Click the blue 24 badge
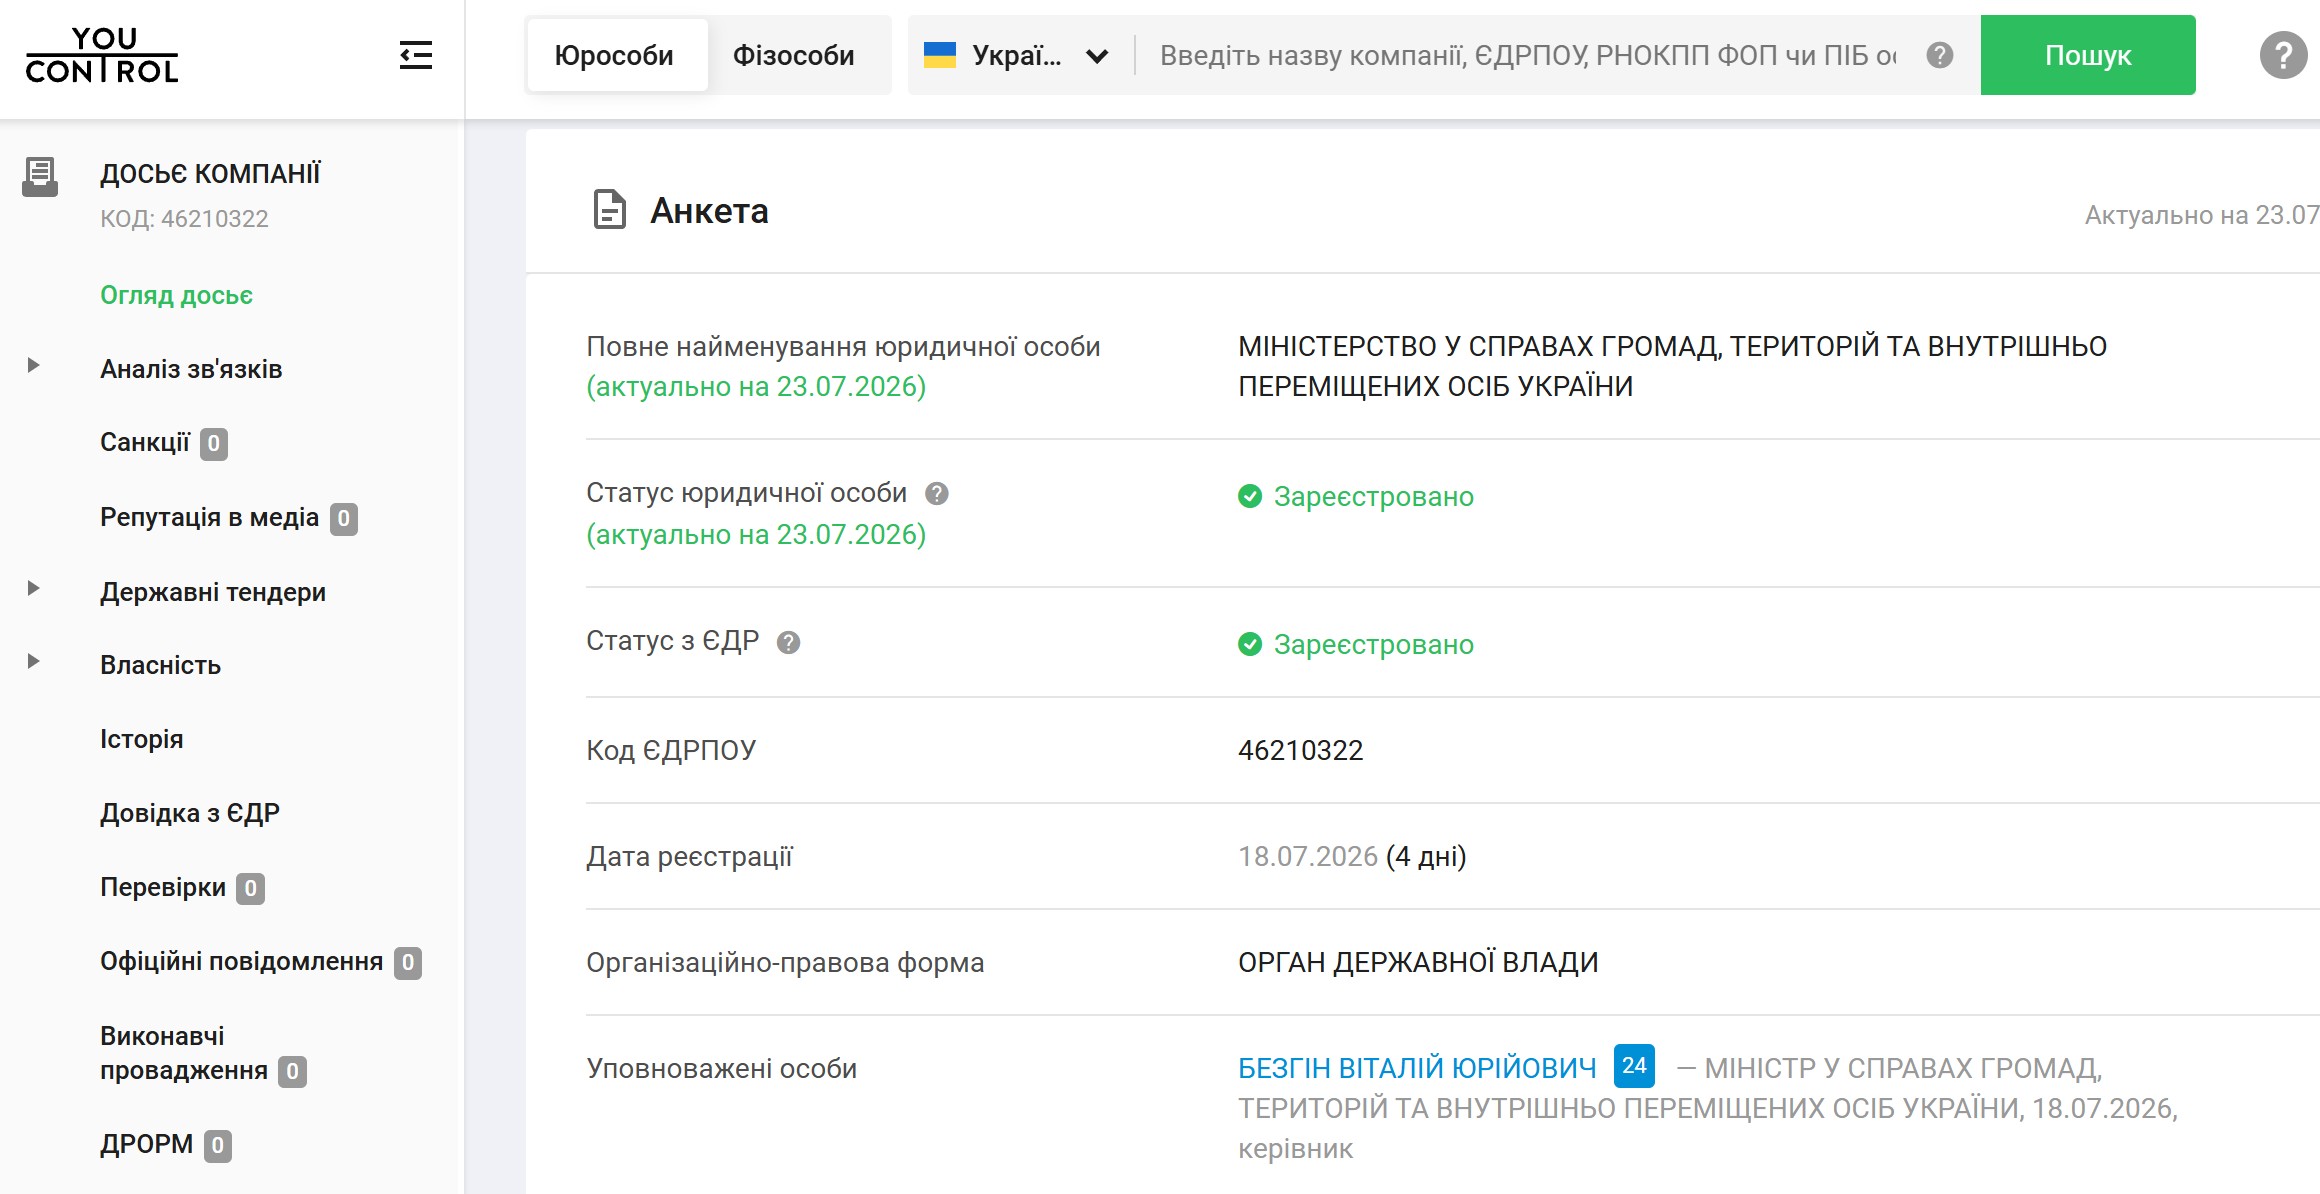The image size is (2320, 1194). tap(1634, 1066)
